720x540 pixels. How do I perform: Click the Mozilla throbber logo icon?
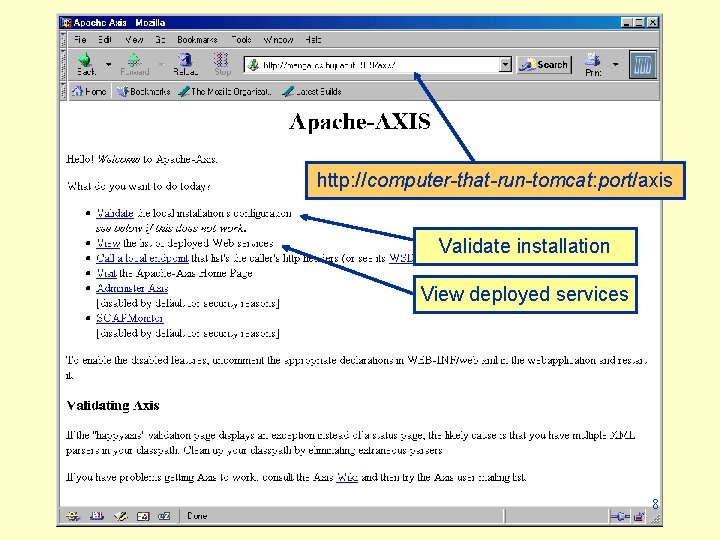[642, 65]
